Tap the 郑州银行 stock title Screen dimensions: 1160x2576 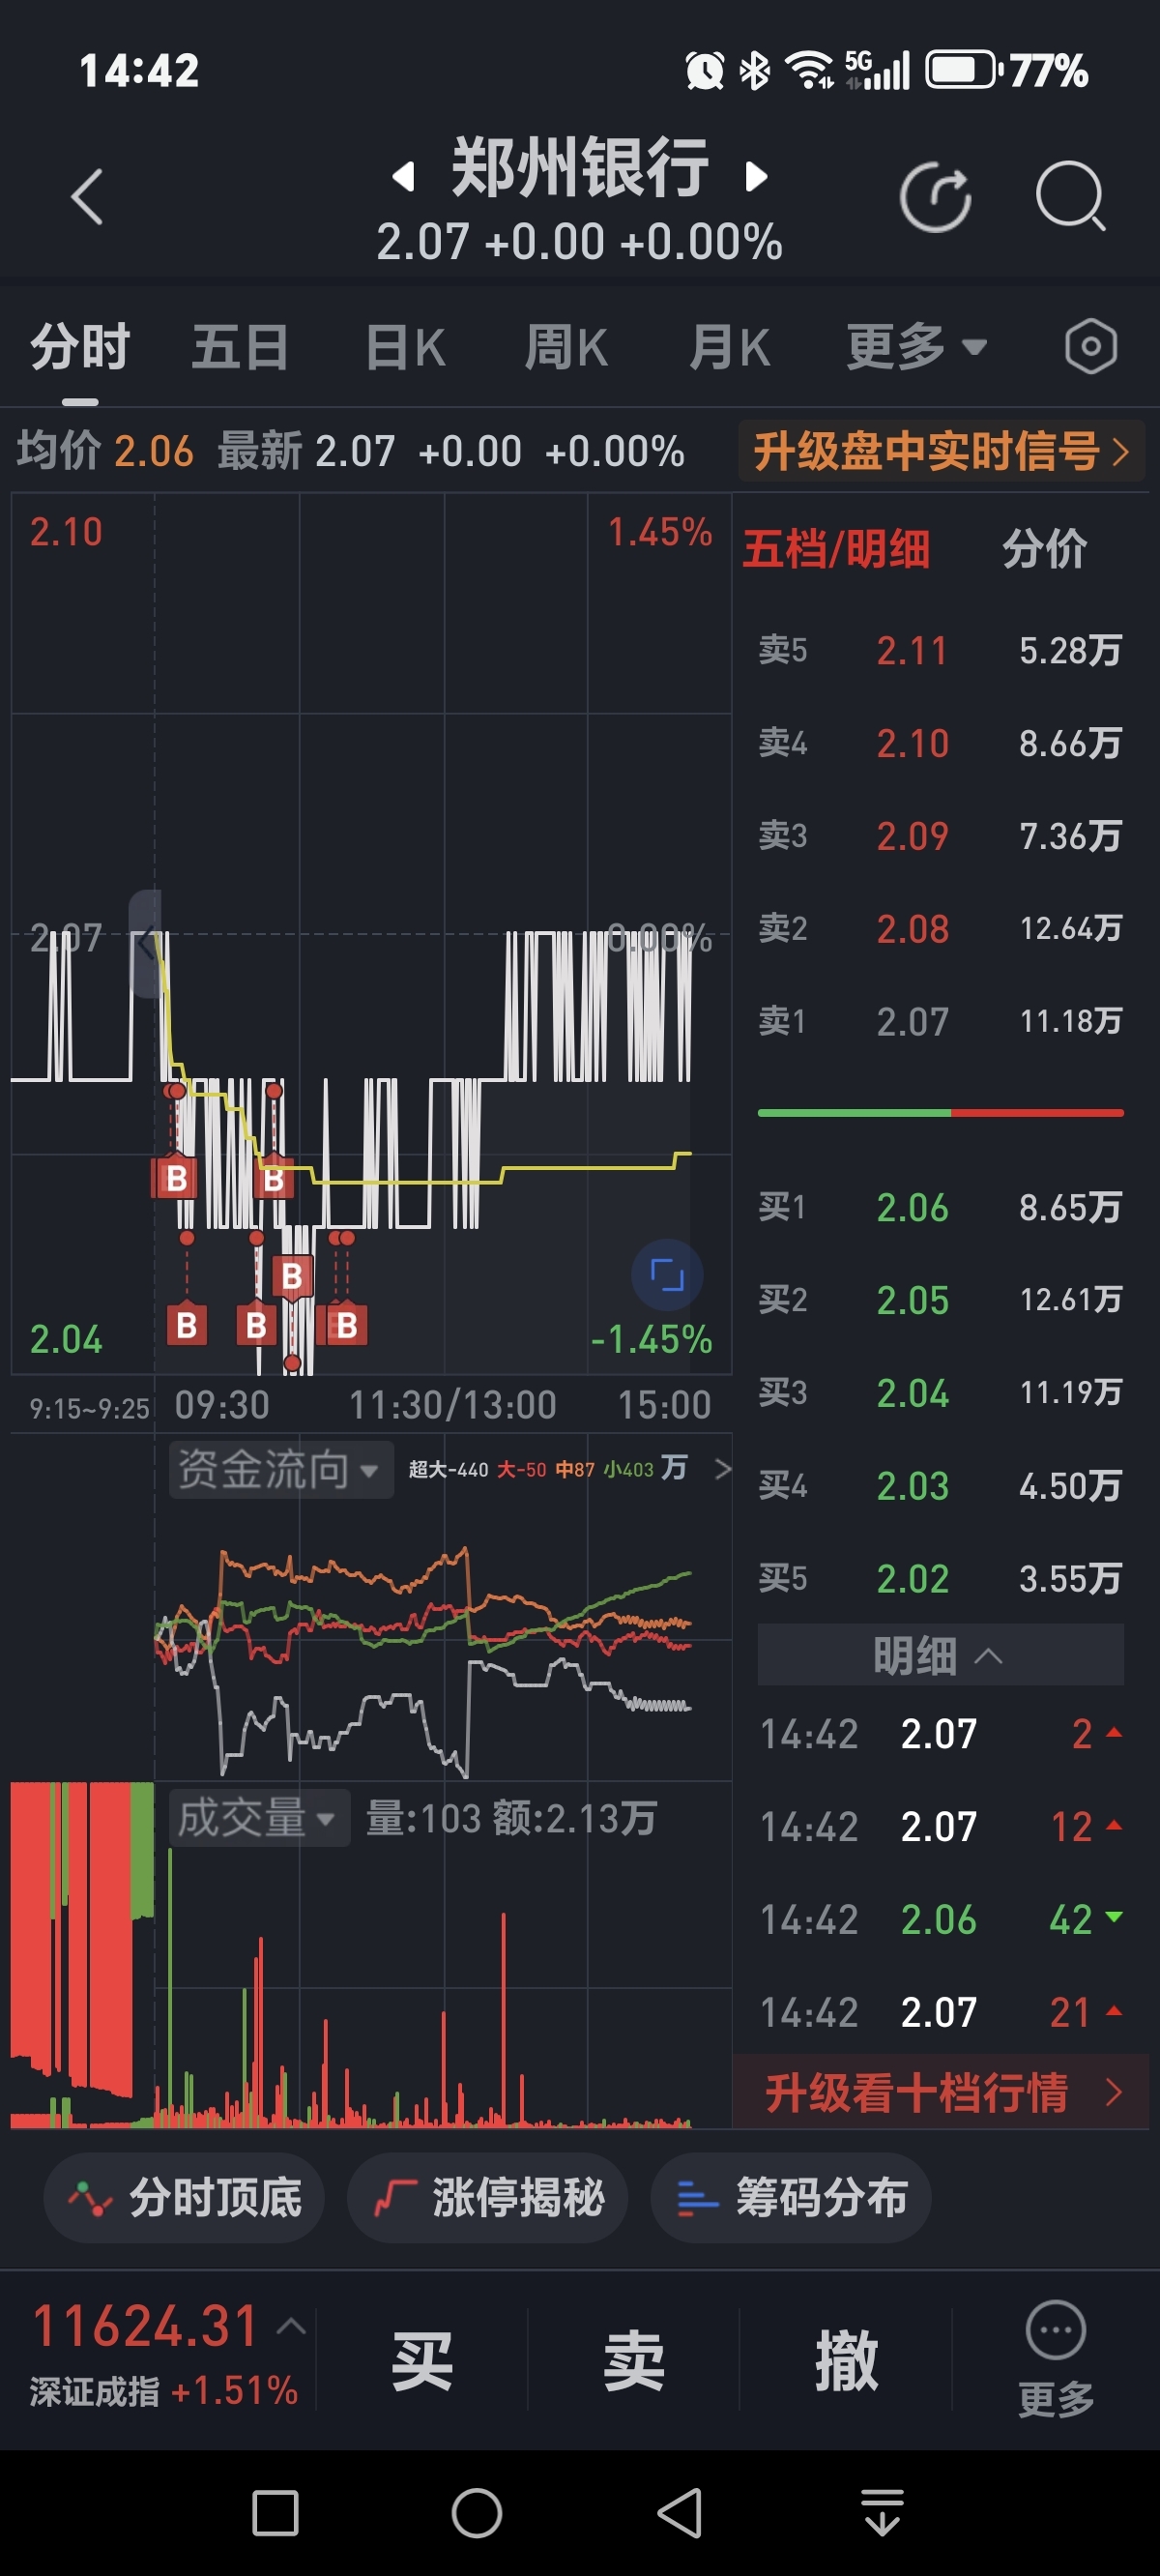[x=580, y=167]
